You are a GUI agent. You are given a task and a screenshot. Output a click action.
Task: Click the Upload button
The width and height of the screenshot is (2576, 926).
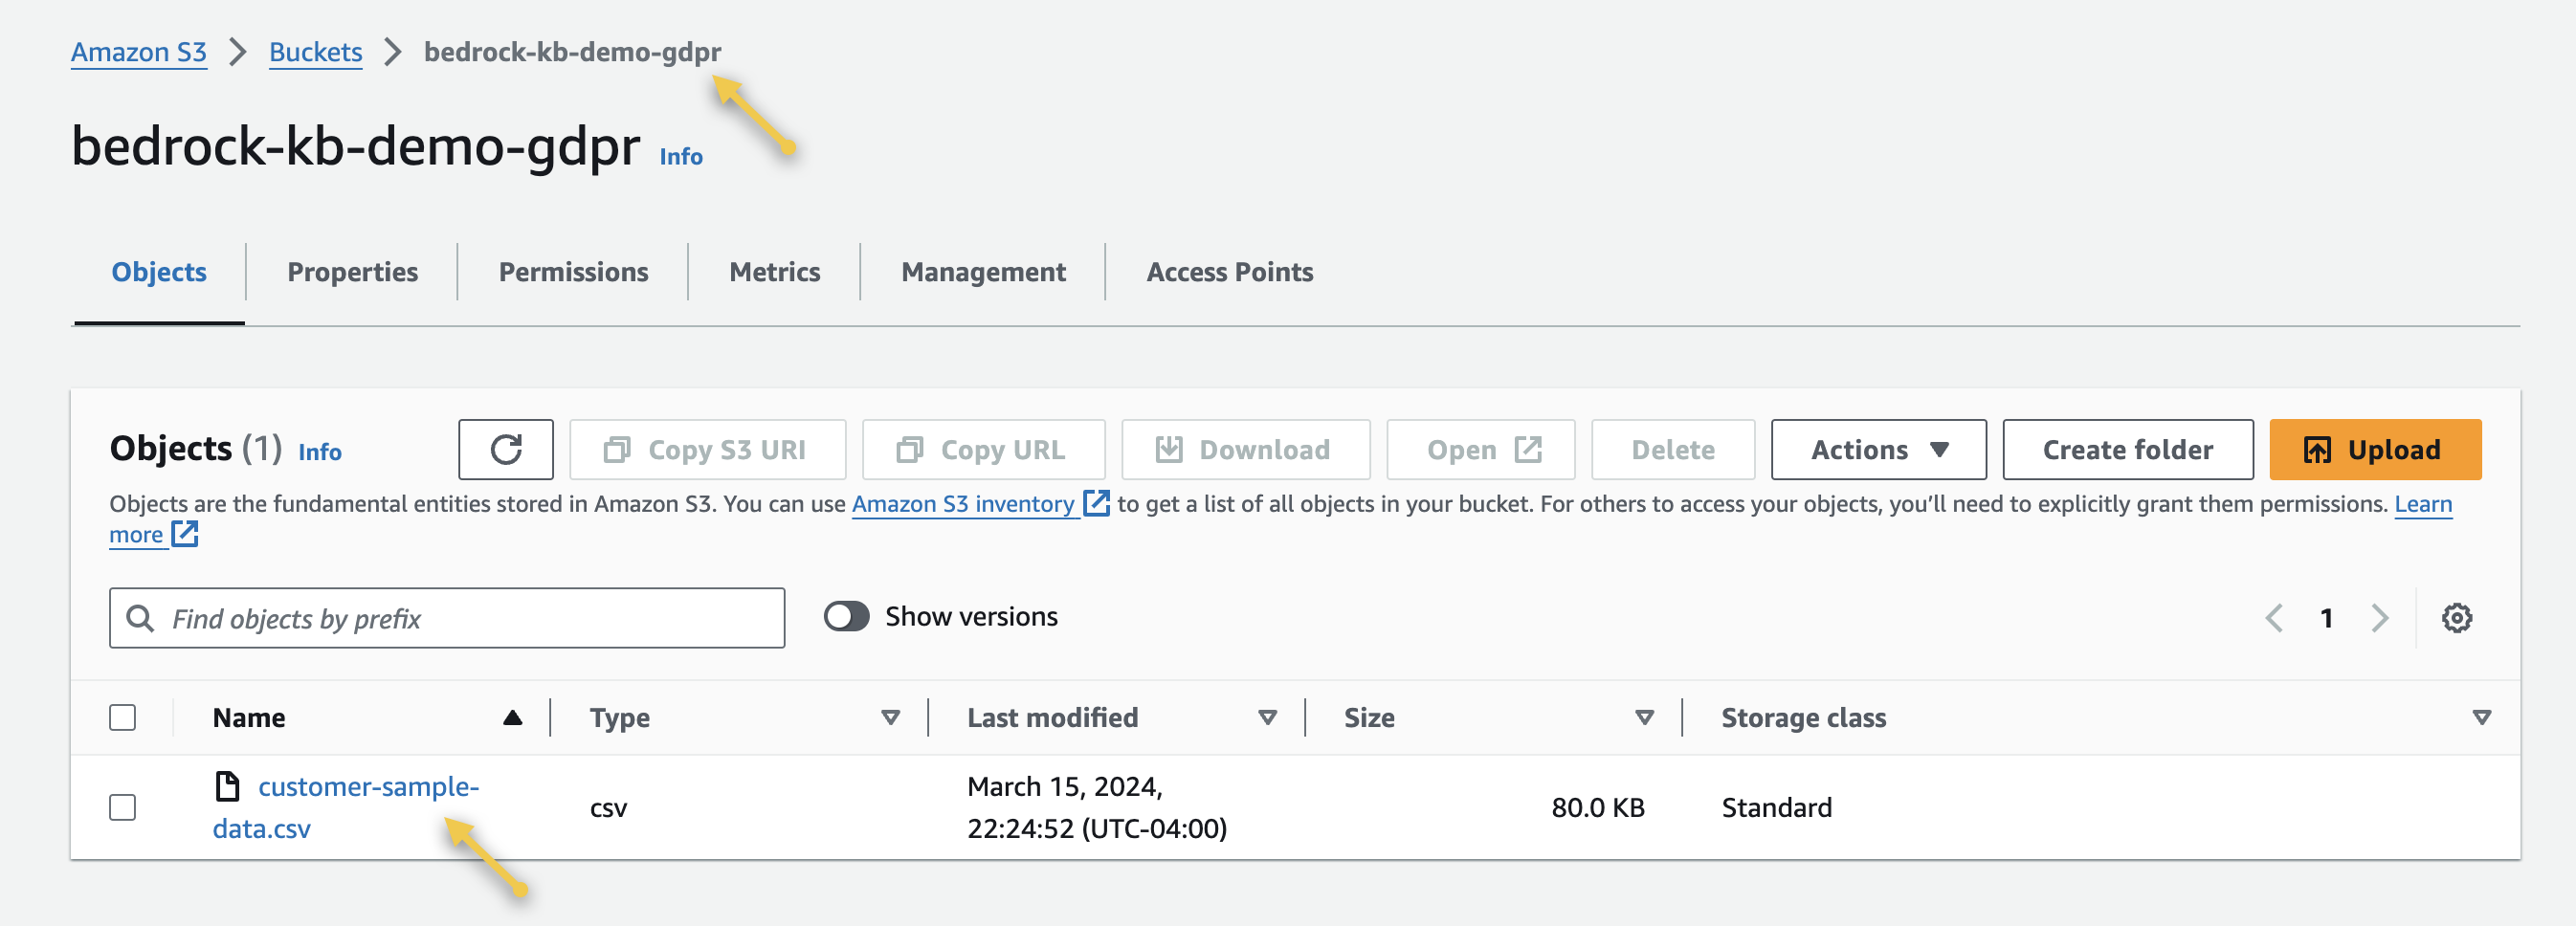click(2375, 450)
